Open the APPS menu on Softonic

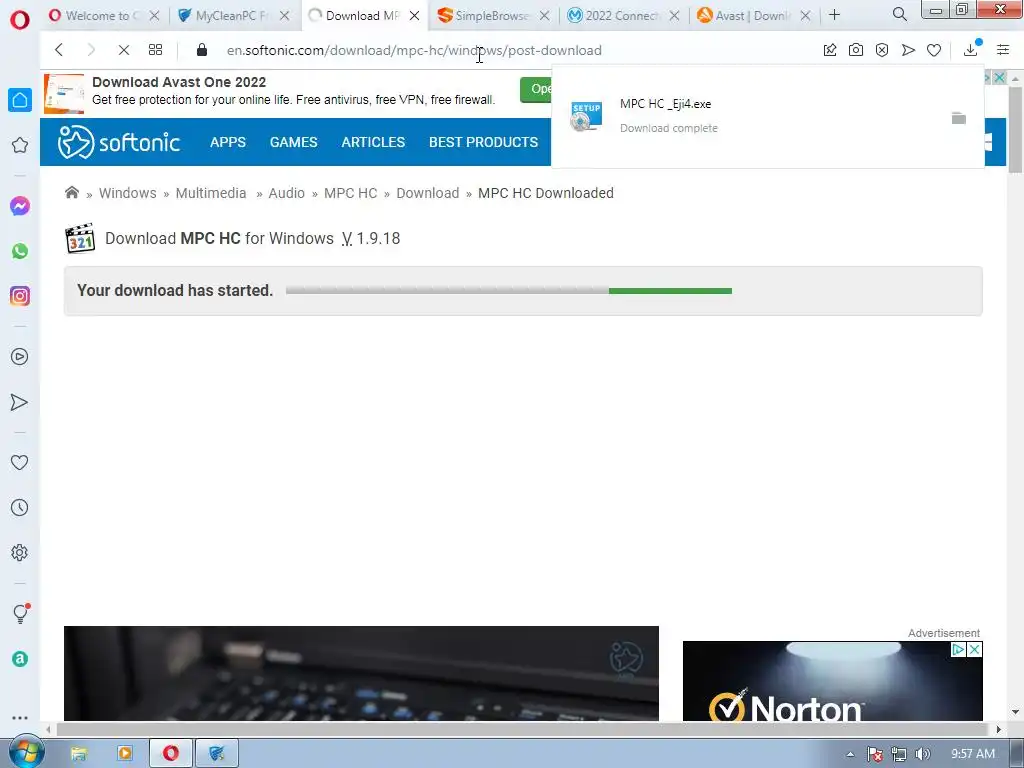click(228, 142)
